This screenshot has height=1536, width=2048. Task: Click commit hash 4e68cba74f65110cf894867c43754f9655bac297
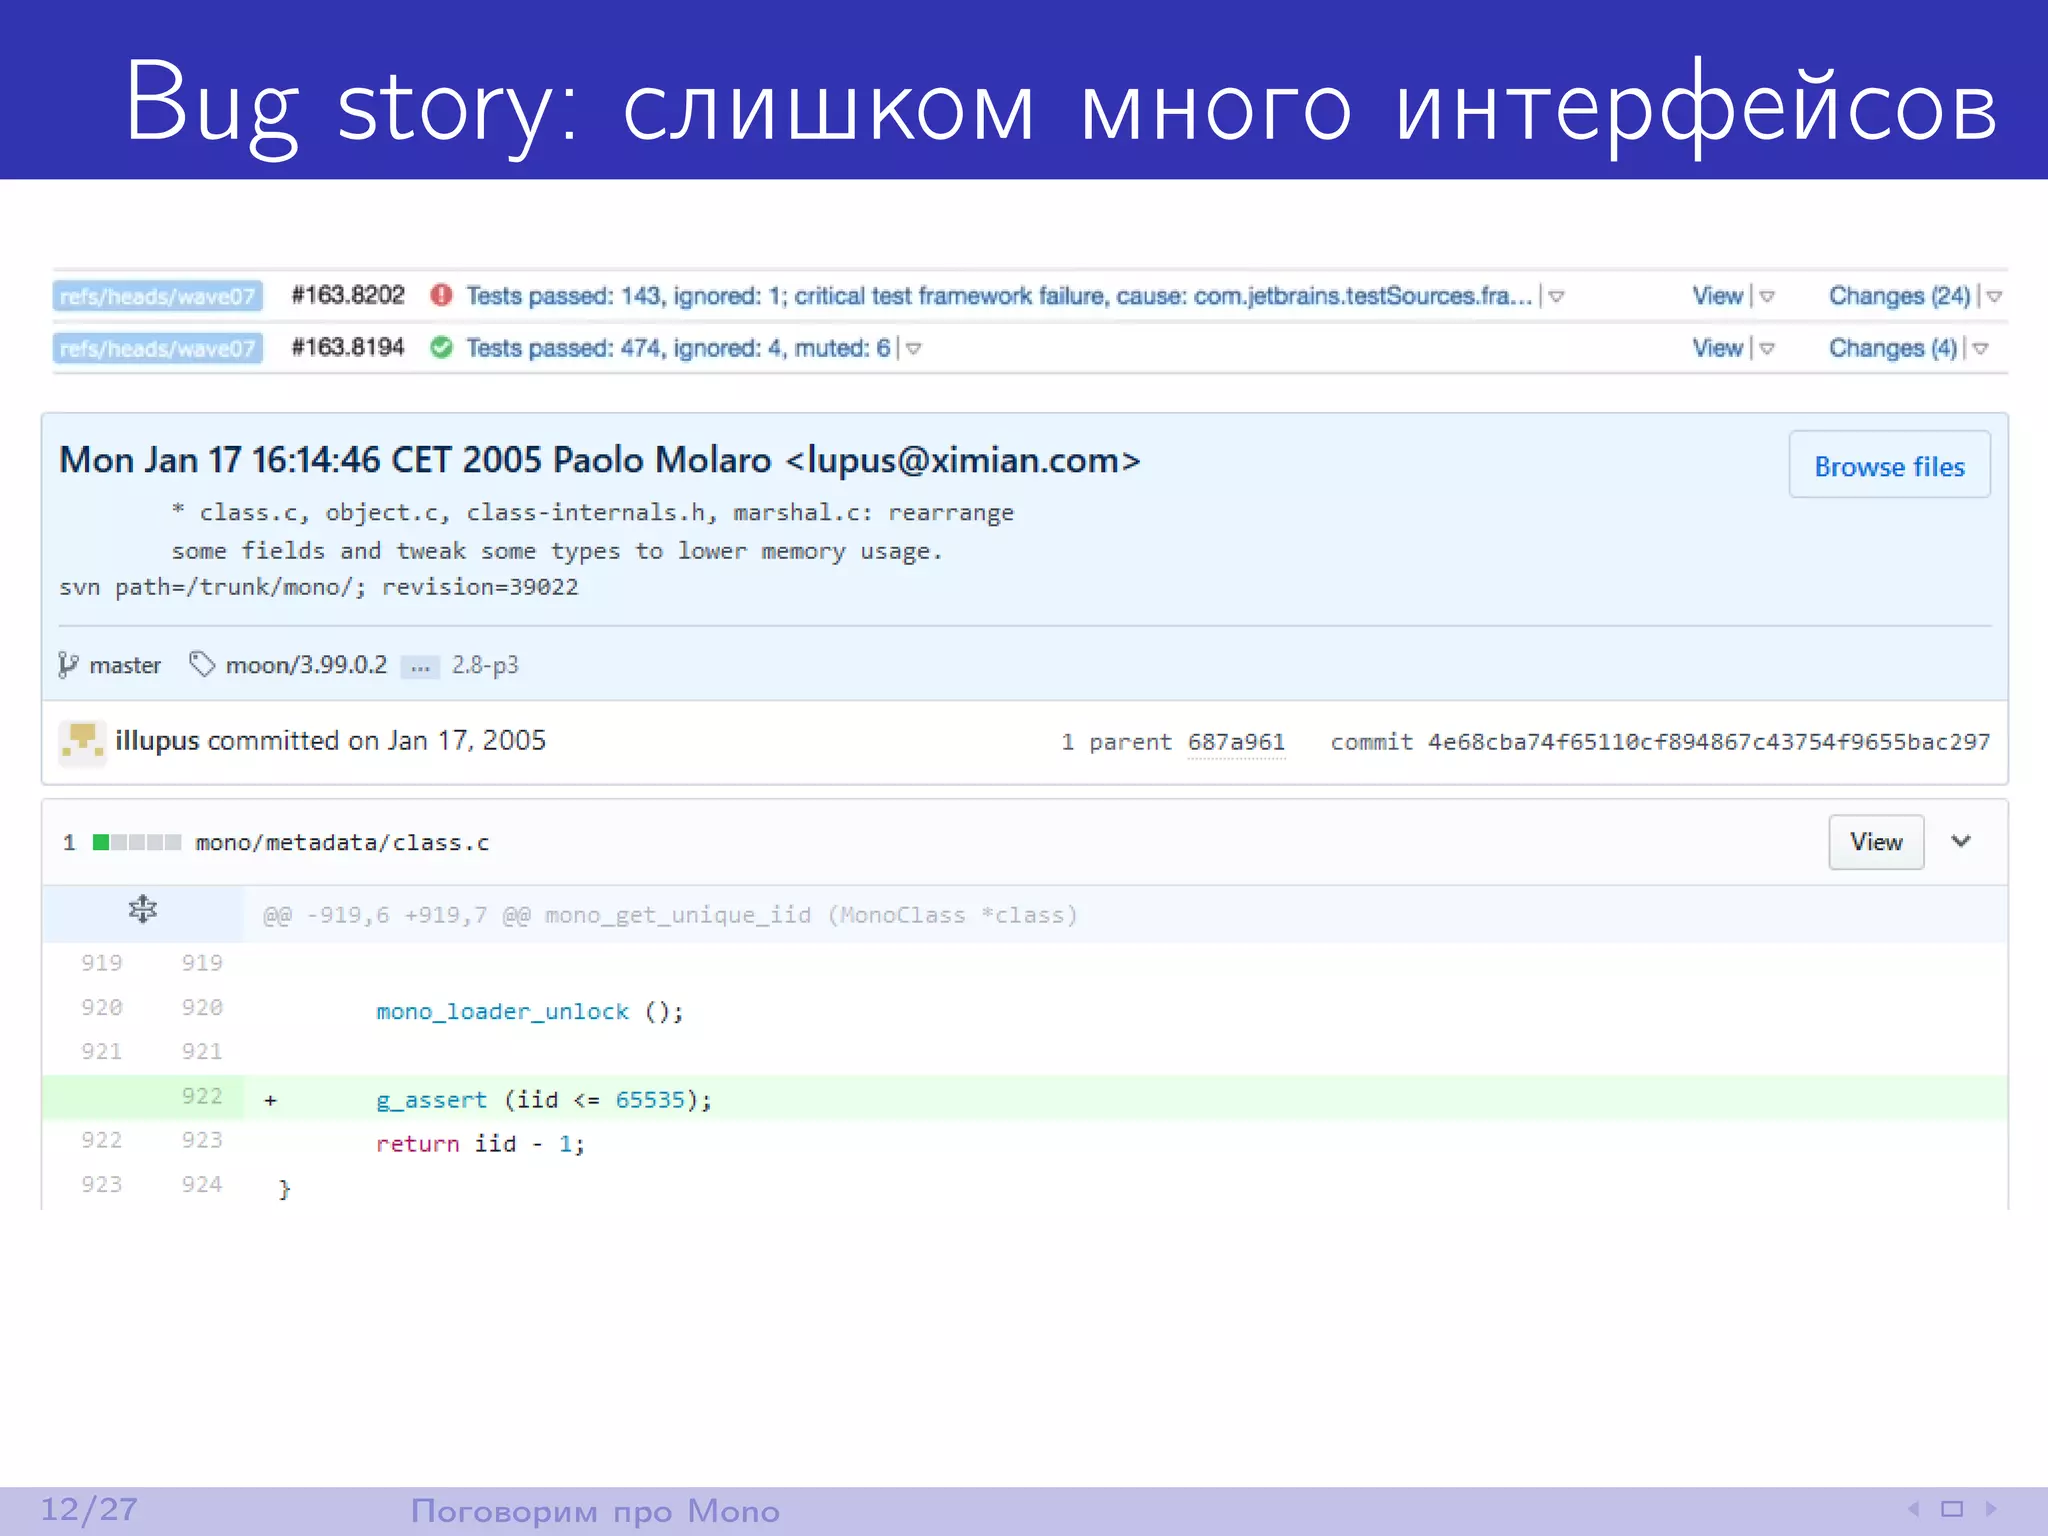(1709, 742)
